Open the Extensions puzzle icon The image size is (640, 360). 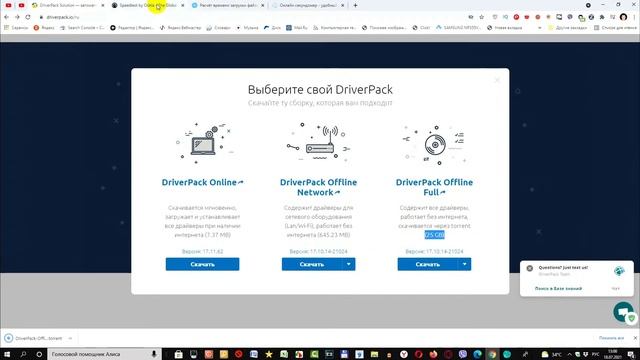[602, 17]
